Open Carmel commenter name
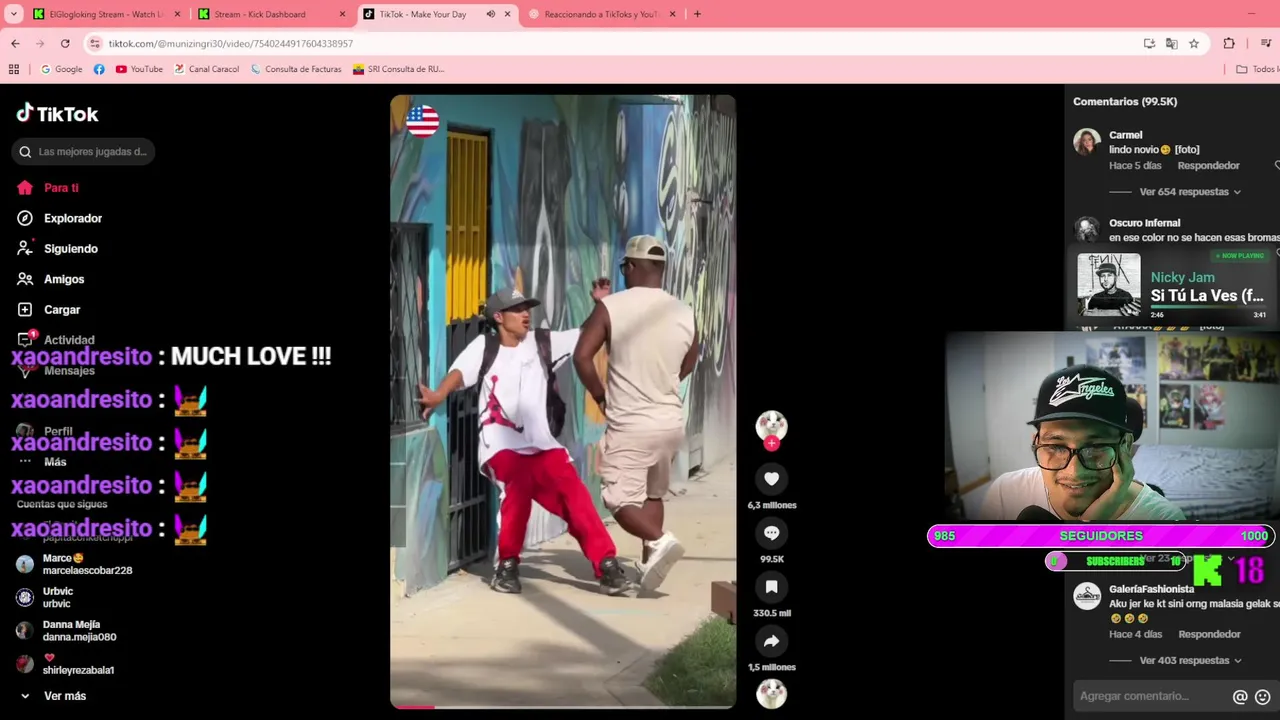 tap(1125, 135)
